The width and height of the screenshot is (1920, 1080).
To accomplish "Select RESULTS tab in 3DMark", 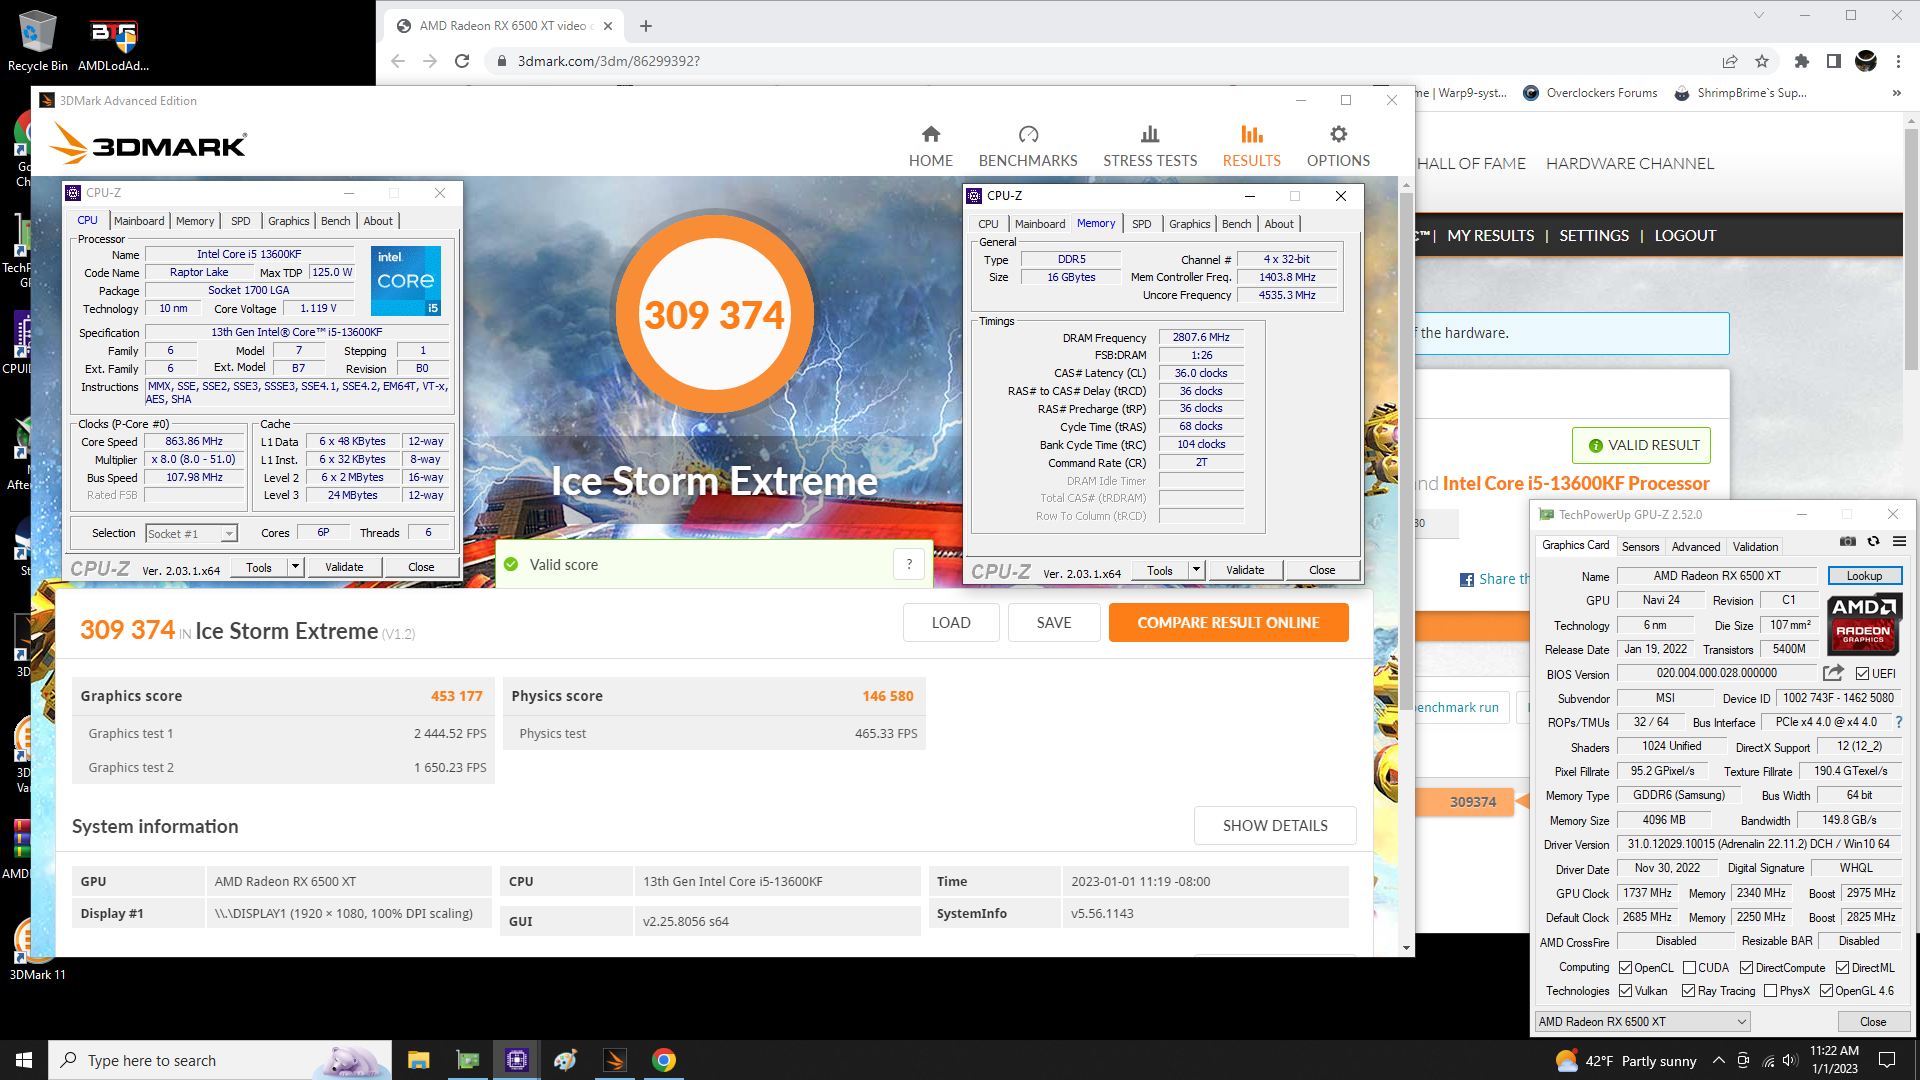I will pos(1251,146).
